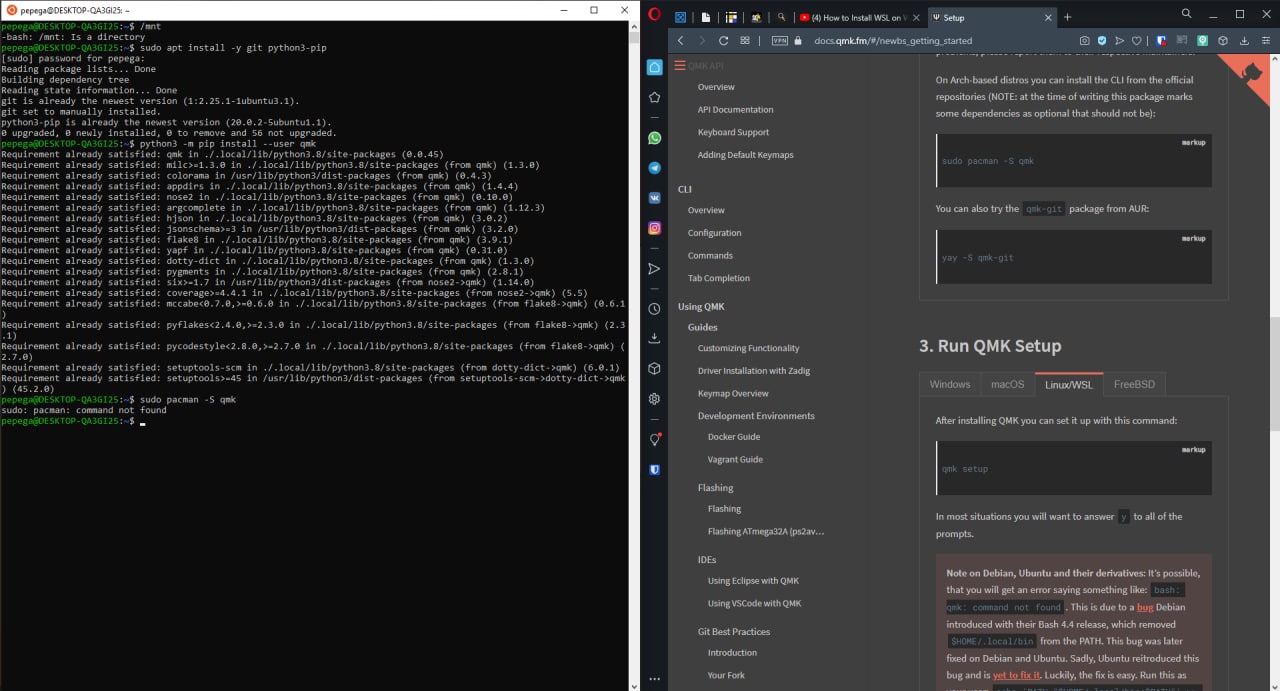Image resolution: width=1280 pixels, height=691 pixels.
Task: Open Using Eclipse with QMK
Action: [x=753, y=581]
